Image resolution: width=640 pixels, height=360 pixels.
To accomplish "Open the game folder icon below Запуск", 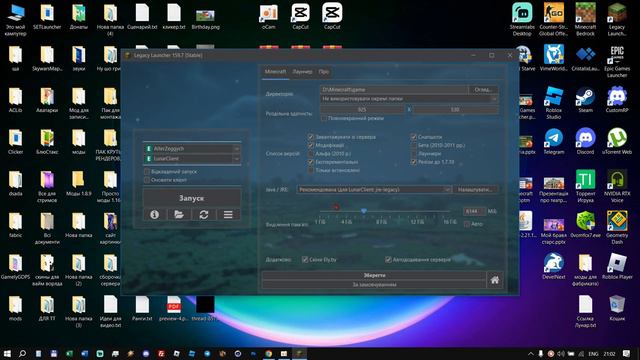I will (179, 214).
